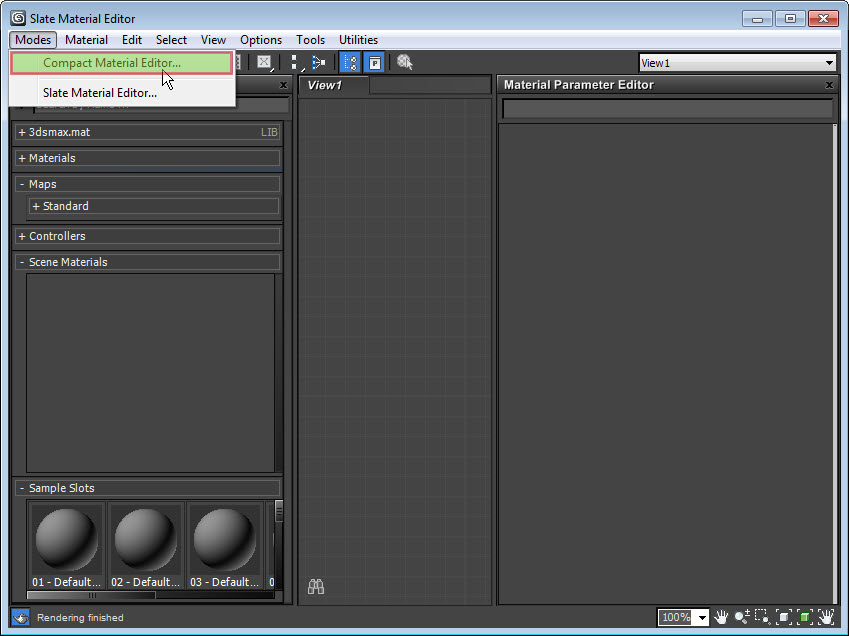Close the Material Parameter Editor panel
The image size is (849, 636).
(829, 85)
